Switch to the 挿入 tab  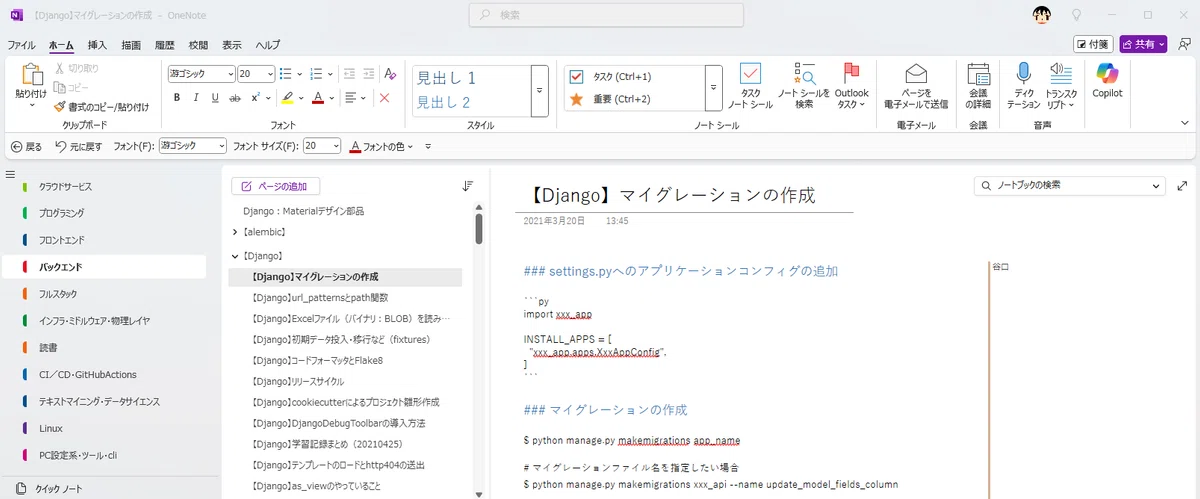pos(97,45)
